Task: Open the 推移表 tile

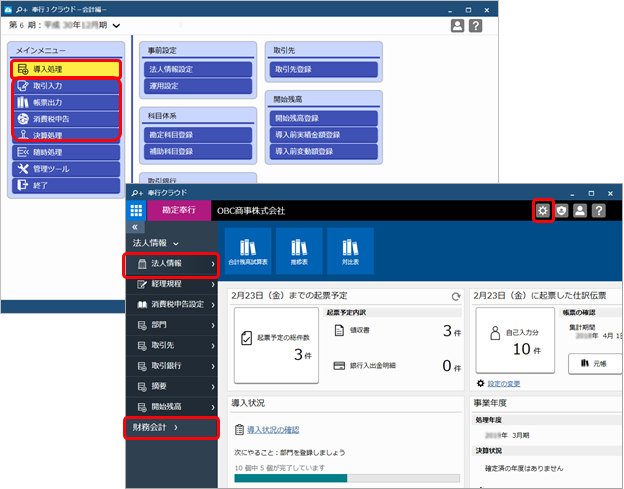Action: pos(299,251)
